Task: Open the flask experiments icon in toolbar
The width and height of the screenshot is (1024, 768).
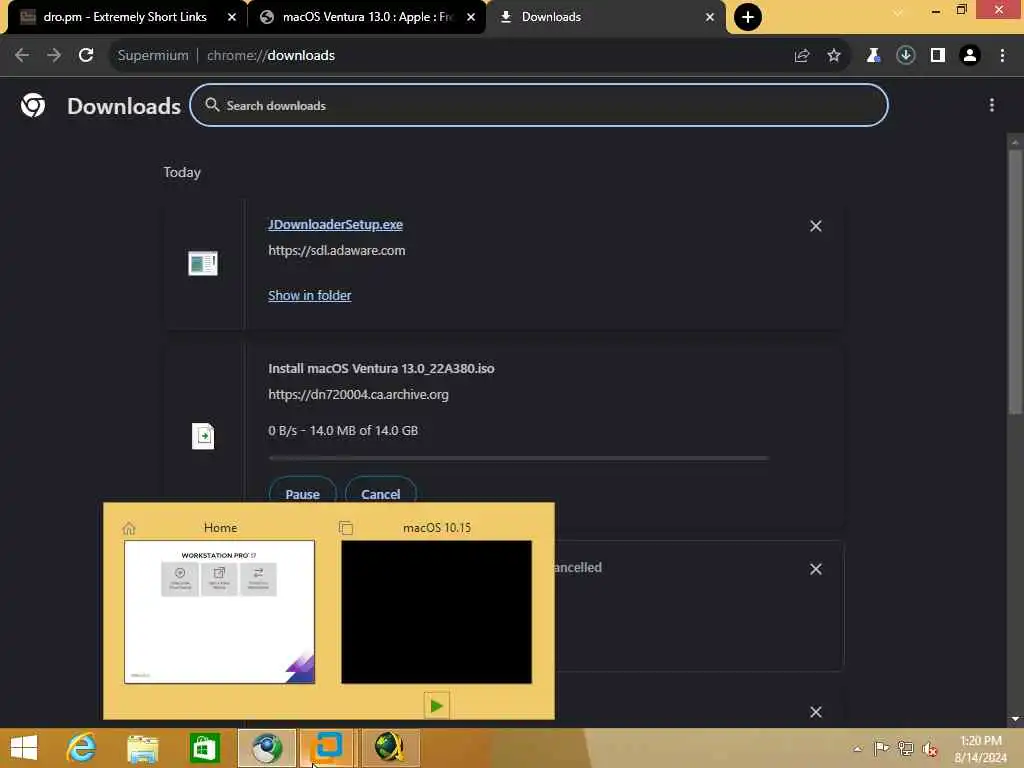Action: click(x=873, y=56)
